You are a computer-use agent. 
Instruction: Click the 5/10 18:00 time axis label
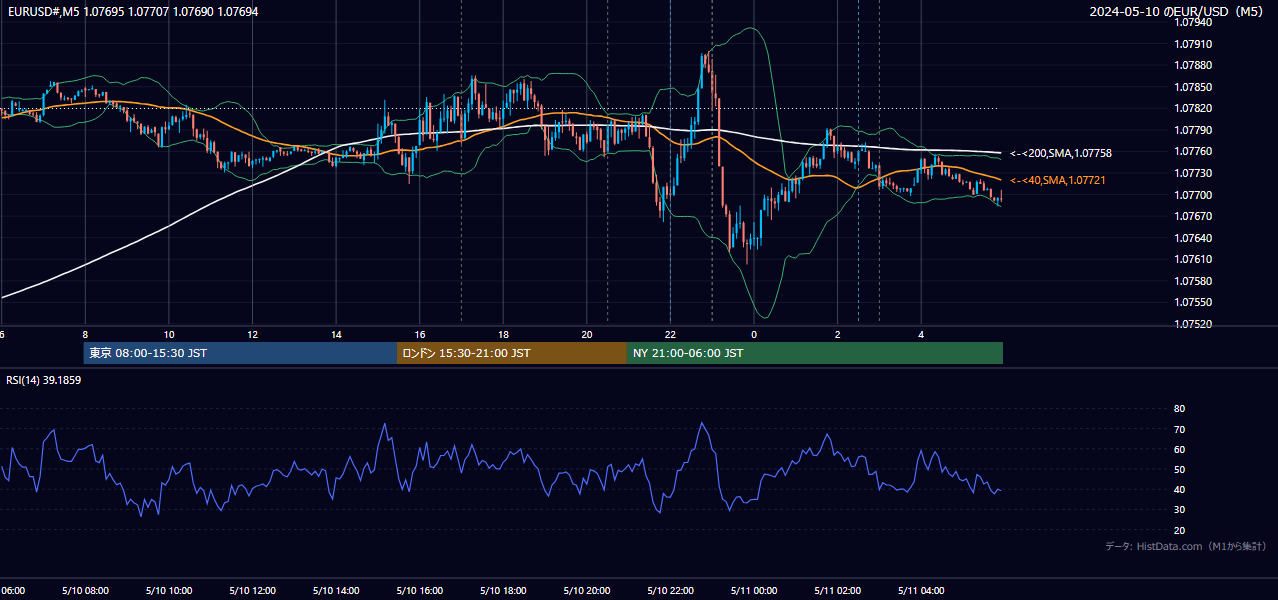(503, 591)
